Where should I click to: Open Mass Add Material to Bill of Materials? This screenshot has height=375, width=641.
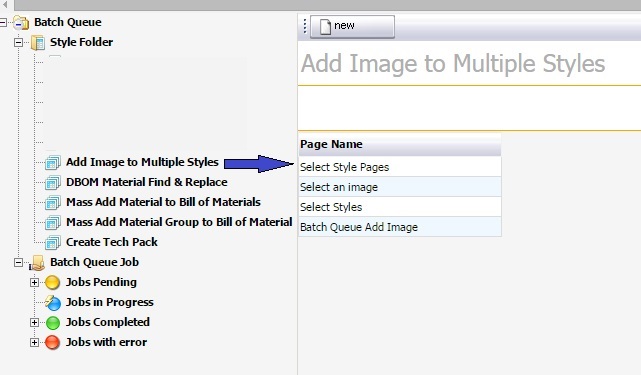163,202
